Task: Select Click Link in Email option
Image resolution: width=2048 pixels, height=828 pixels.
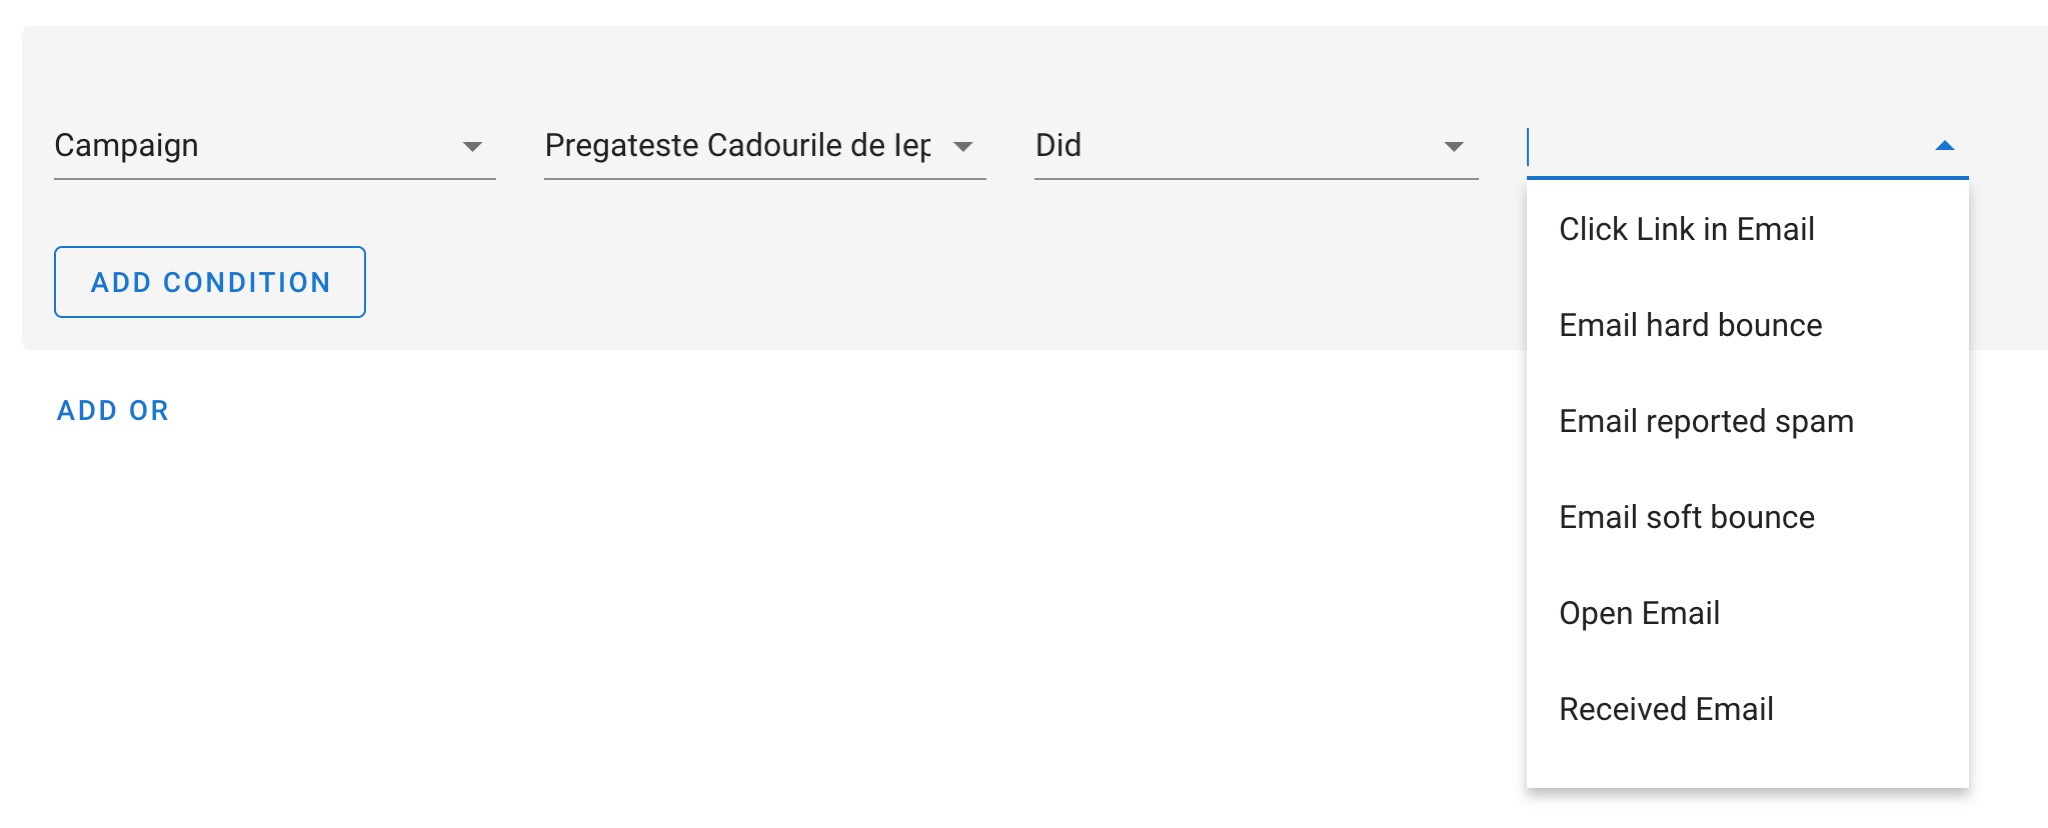Action: tap(1686, 230)
